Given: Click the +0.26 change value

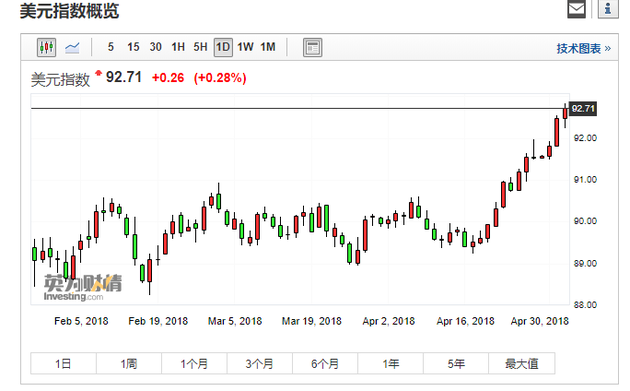Looking at the screenshot, I should pos(168,78).
